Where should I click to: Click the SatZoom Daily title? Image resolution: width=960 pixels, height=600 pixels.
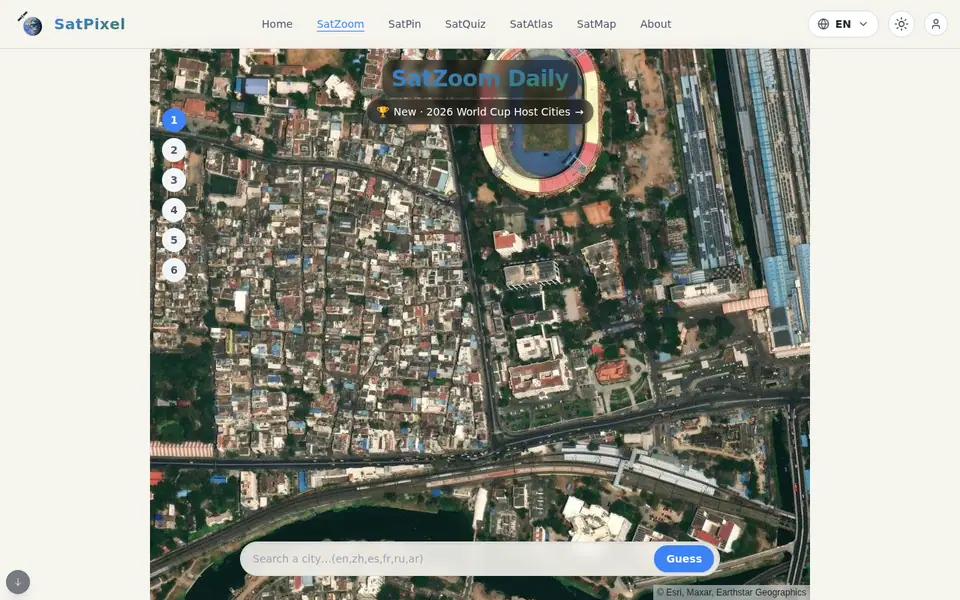pos(480,78)
